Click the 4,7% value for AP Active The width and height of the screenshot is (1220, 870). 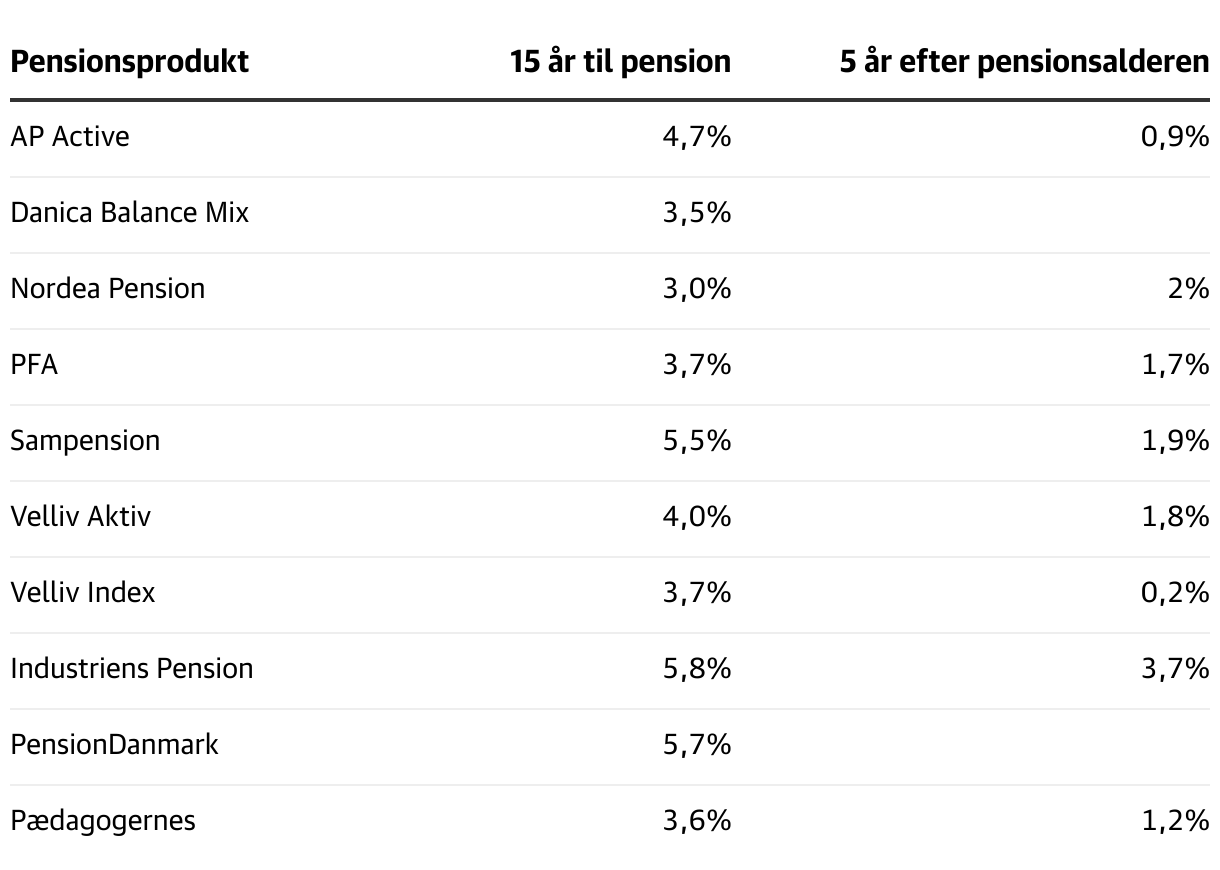(x=696, y=137)
